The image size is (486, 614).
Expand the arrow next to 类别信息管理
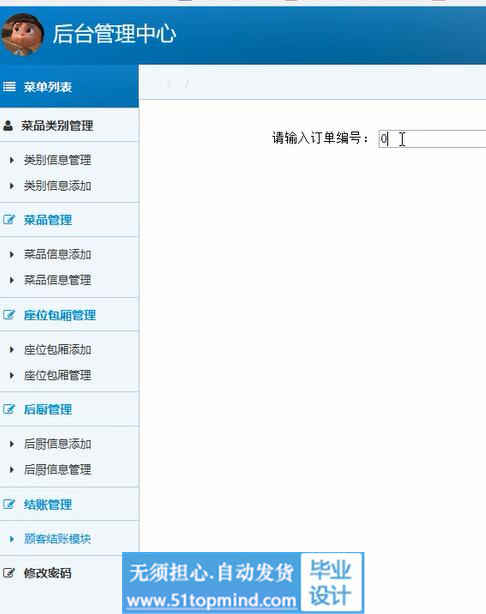12,160
